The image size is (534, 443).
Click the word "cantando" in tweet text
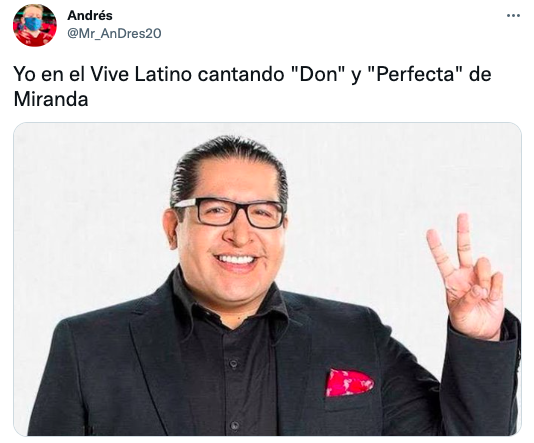[241, 74]
